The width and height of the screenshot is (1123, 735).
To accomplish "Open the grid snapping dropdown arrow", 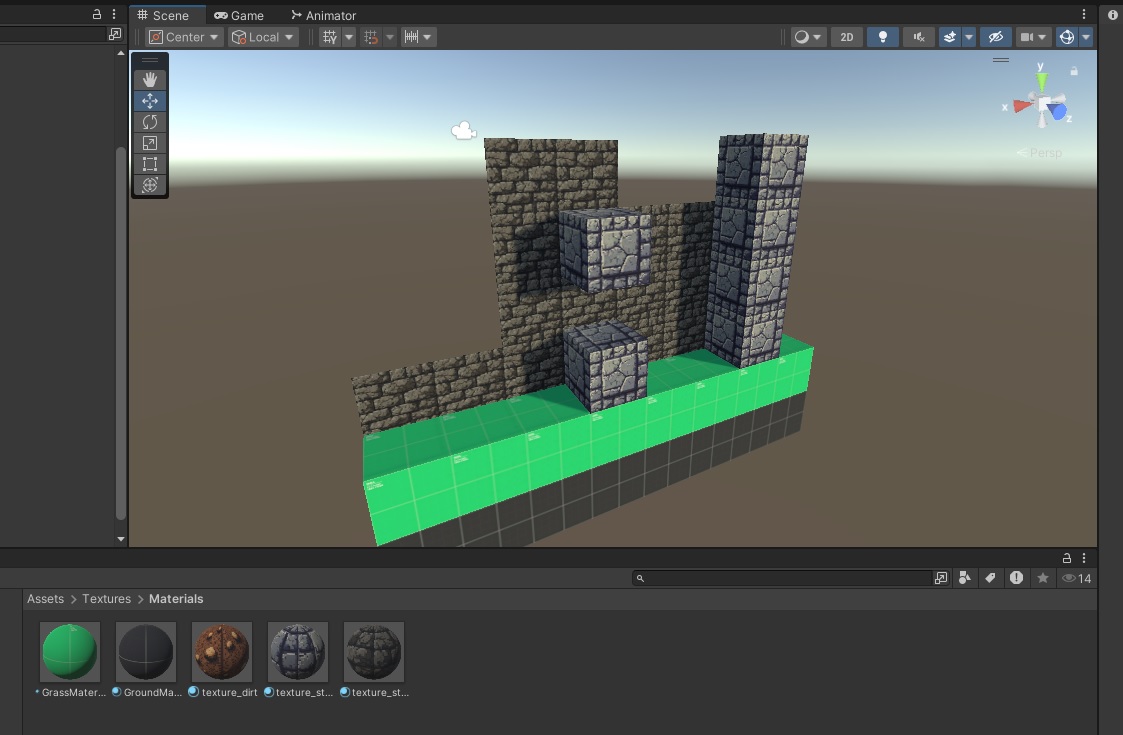I will click(390, 37).
